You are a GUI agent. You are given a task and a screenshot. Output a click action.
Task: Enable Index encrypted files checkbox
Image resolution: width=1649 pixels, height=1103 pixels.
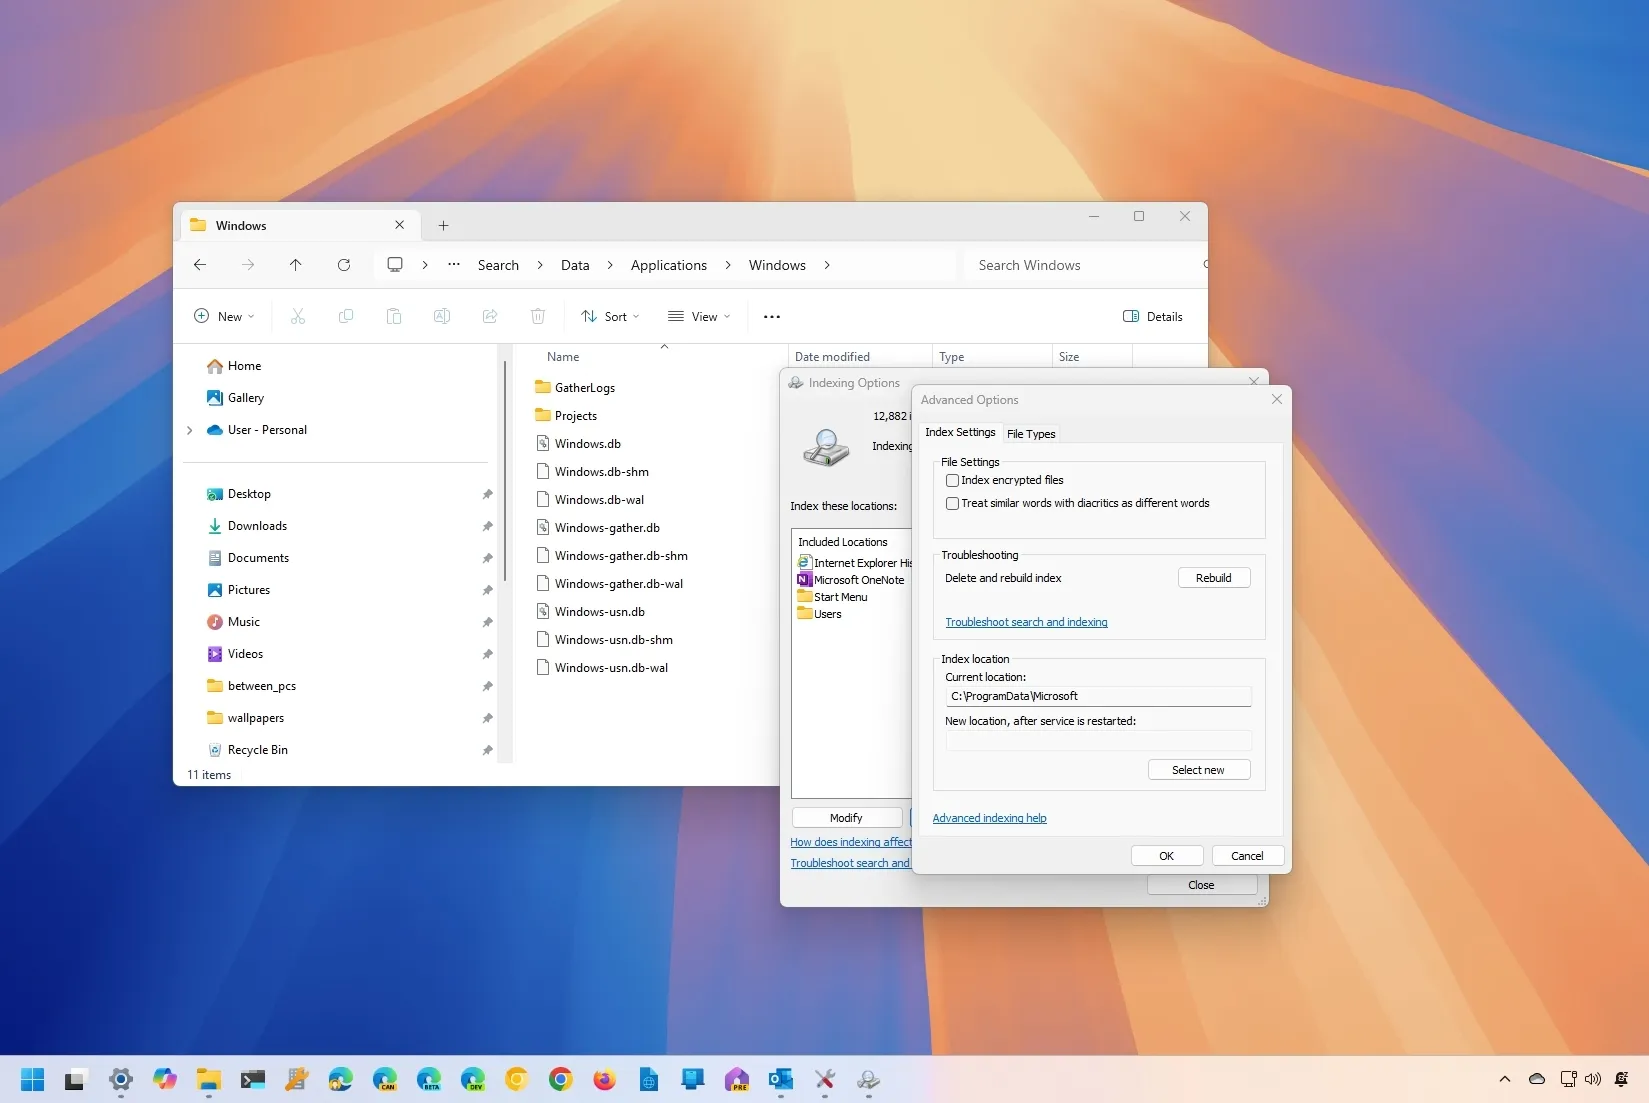pos(952,480)
